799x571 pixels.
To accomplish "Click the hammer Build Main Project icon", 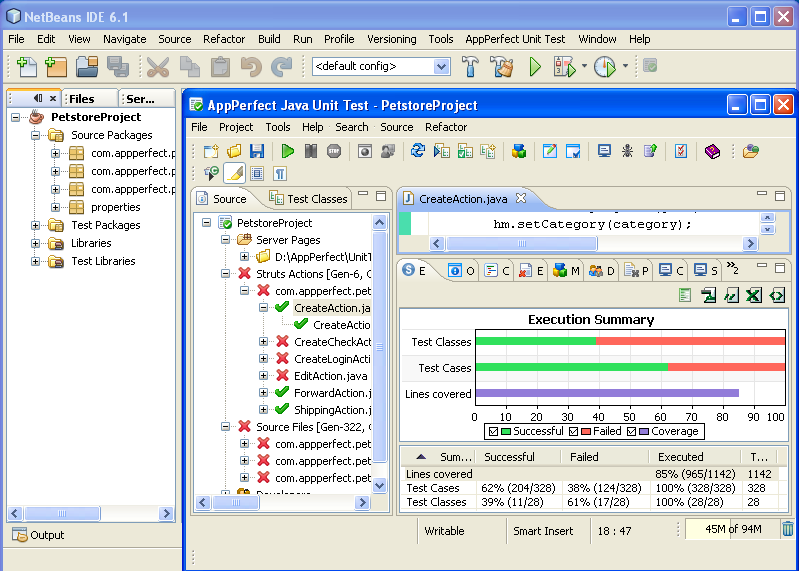I will [x=470, y=67].
